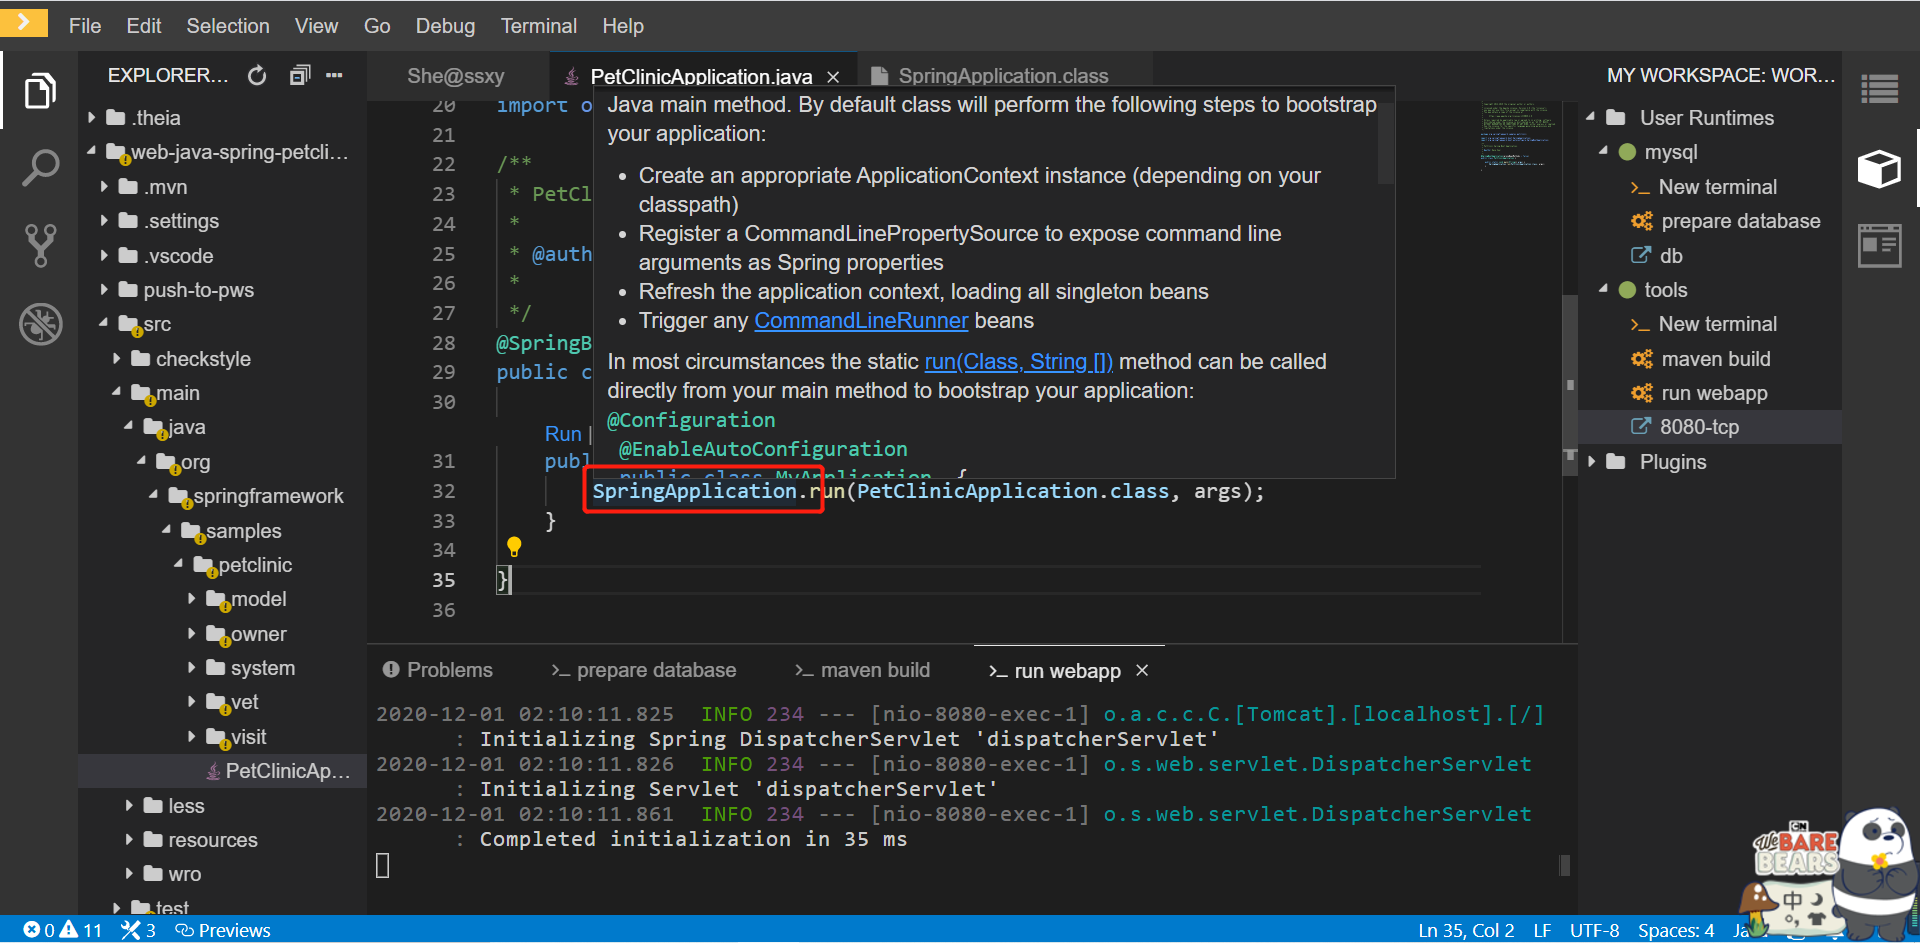Click the lightbulb quick fix icon
Image resolution: width=1920 pixels, height=943 pixels.
click(x=514, y=546)
